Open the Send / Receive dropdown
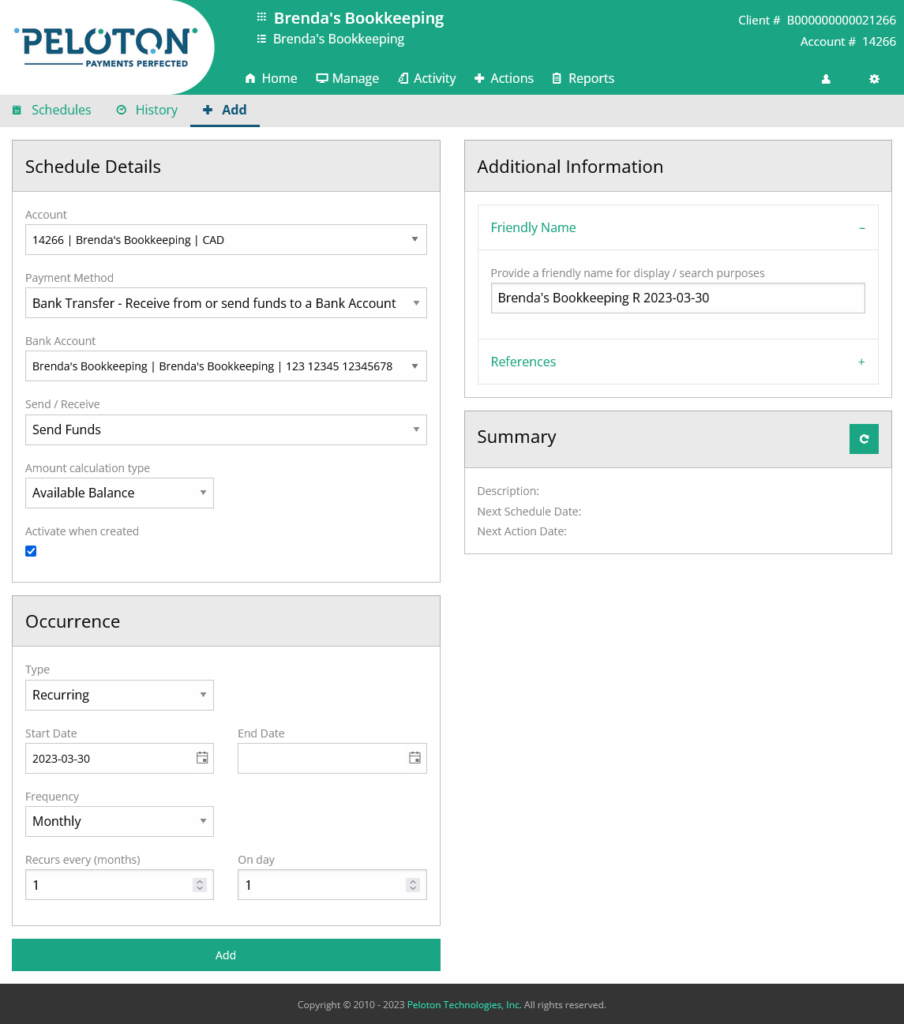 point(226,430)
